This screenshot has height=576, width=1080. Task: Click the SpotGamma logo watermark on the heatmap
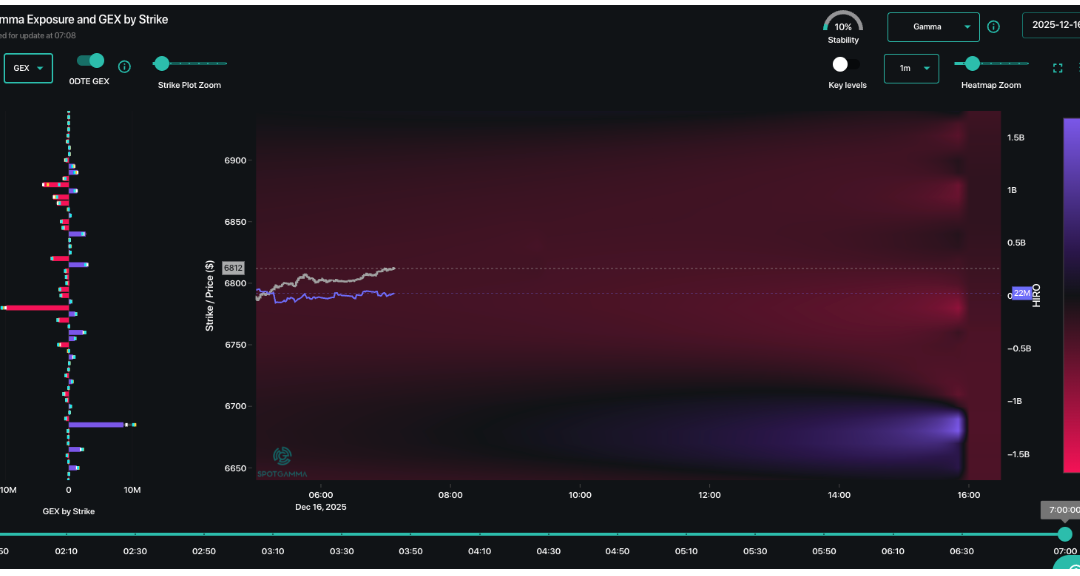281,460
